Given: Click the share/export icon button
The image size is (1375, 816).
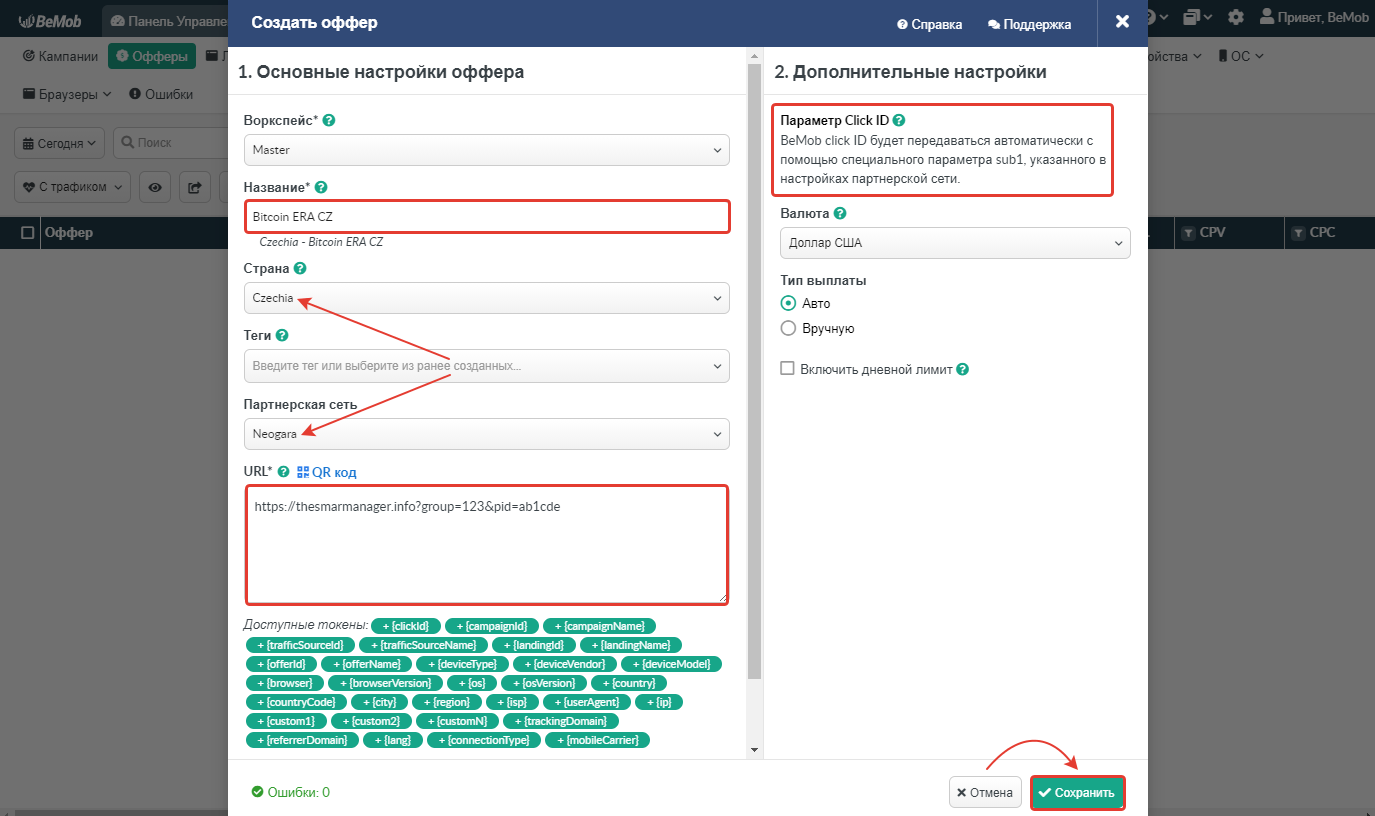Looking at the screenshot, I should 194,186.
